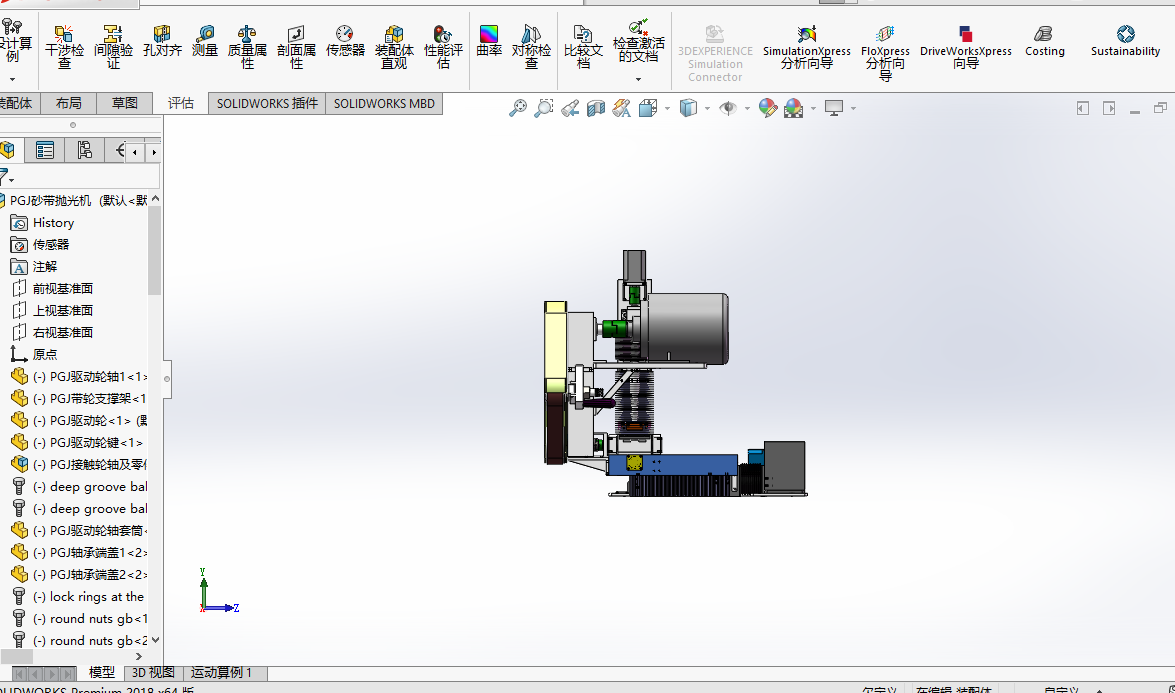Open DriveWorksXpress wizard
This screenshot has width=1175, height=693.
pyautogui.click(x=965, y=46)
